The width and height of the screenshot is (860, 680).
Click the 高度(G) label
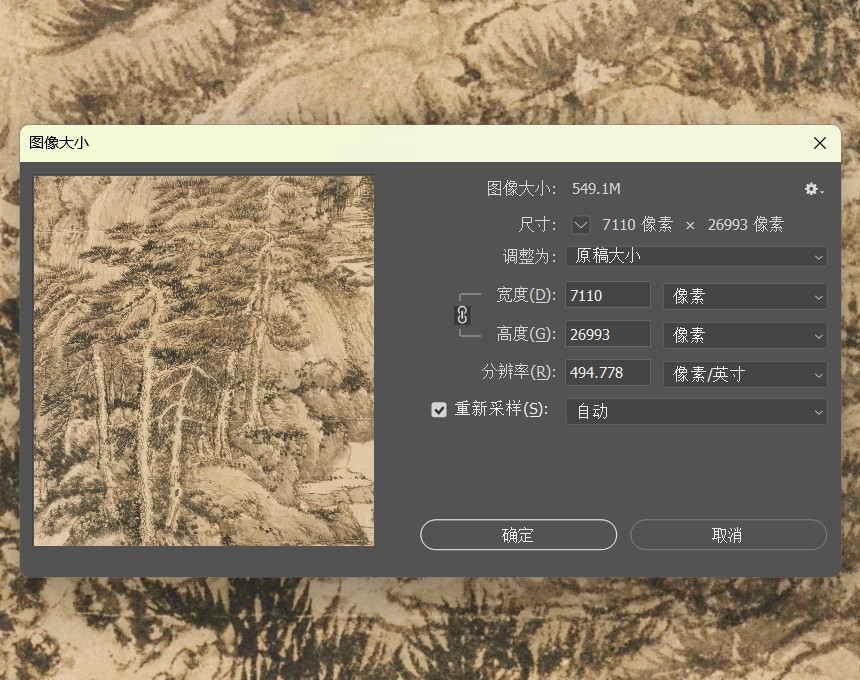[x=526, y=333]
